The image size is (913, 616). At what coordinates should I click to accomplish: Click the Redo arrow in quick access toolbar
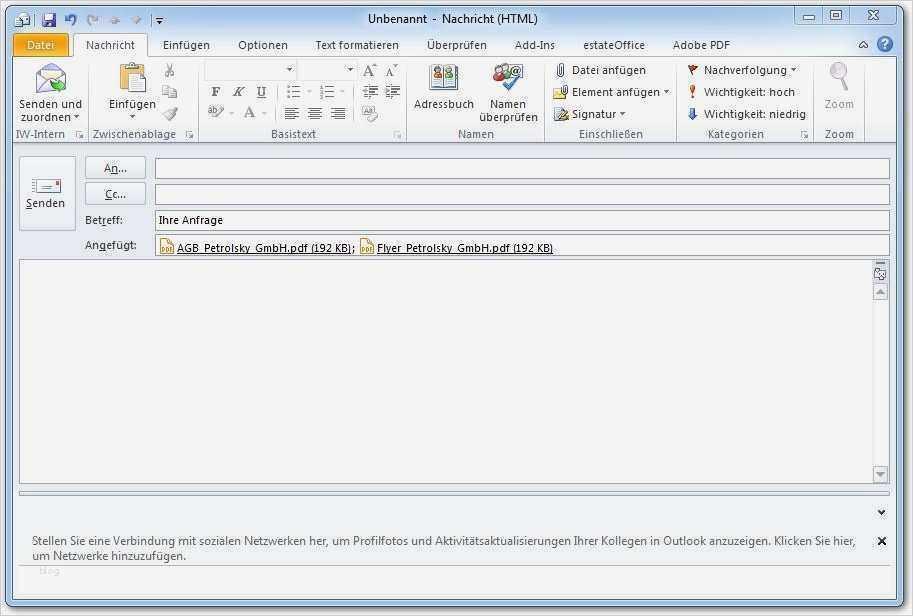(x=93, y=20)
